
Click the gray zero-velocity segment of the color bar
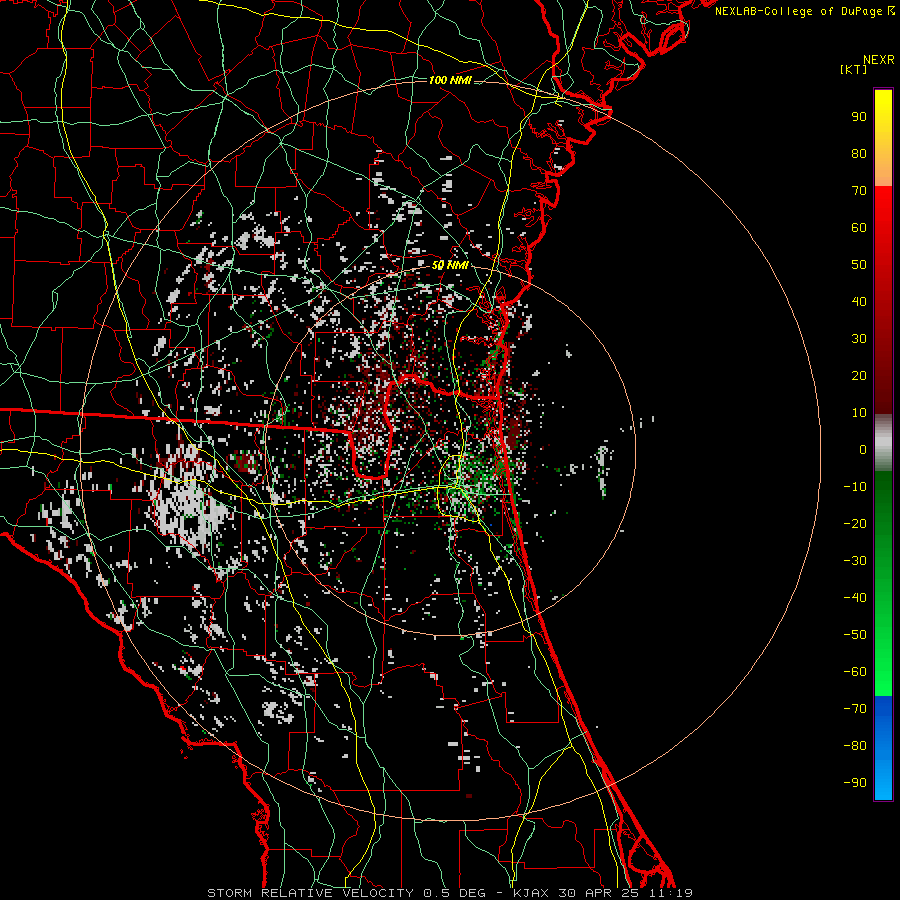(883, 443)
